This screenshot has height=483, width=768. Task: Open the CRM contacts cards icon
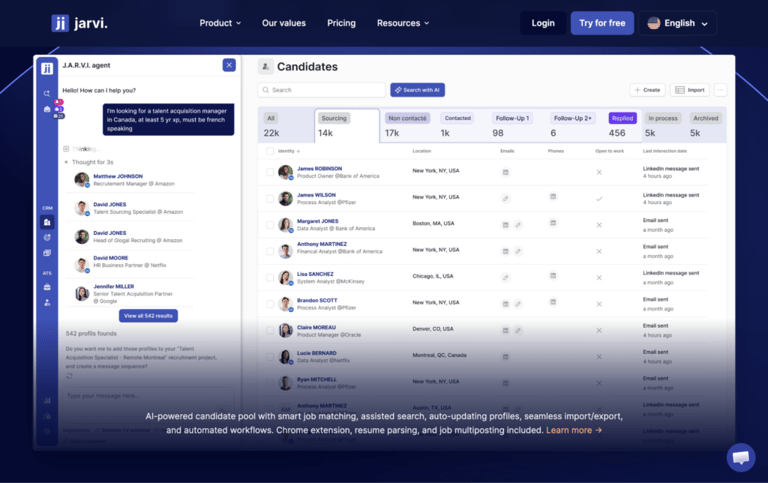coord(47,253)
